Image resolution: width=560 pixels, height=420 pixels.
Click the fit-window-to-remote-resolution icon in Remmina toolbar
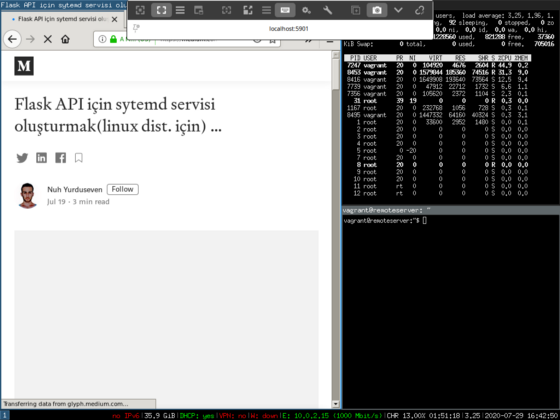[x=140, y=10]
